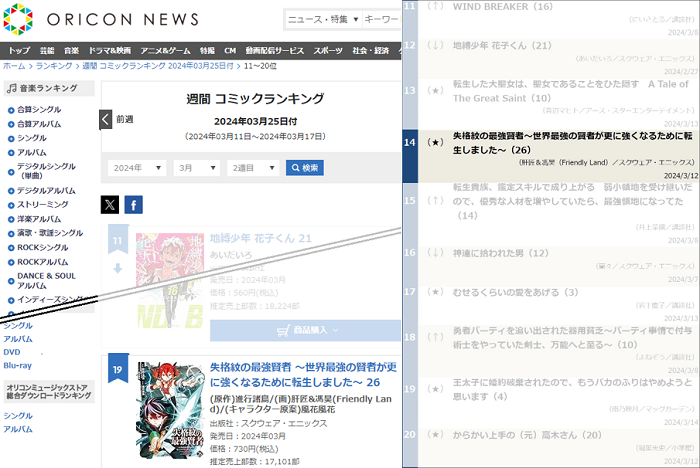Open the 2024年 year dropdown
The width and height of the screenshot is (700, 468).
coord(137,168)
